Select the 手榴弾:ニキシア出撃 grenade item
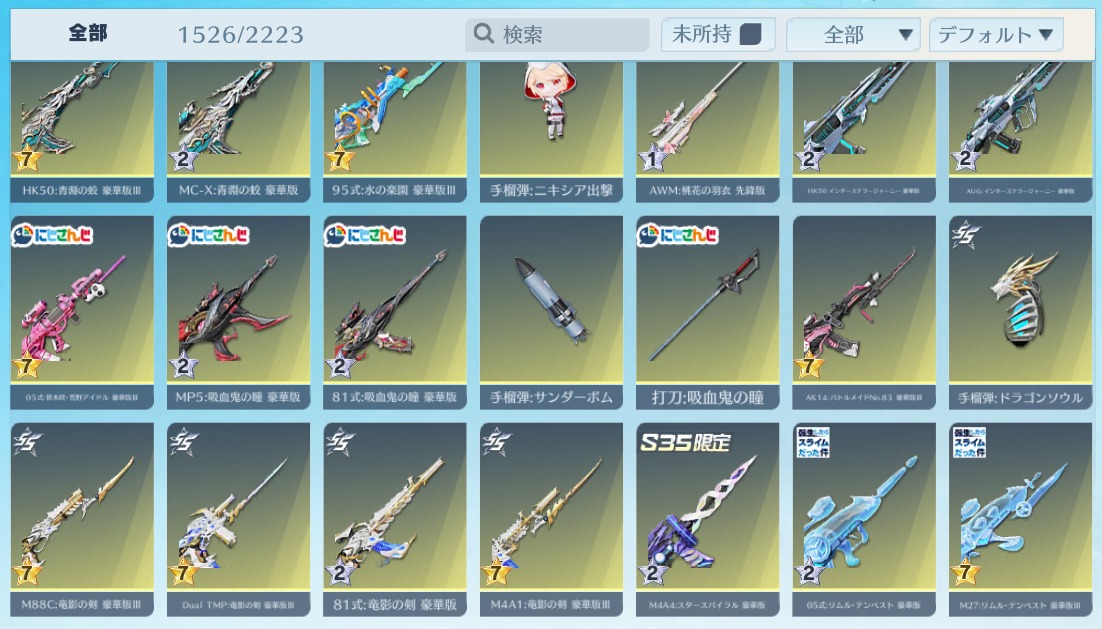Screen dimensions: 1102x629 [551, 131]
